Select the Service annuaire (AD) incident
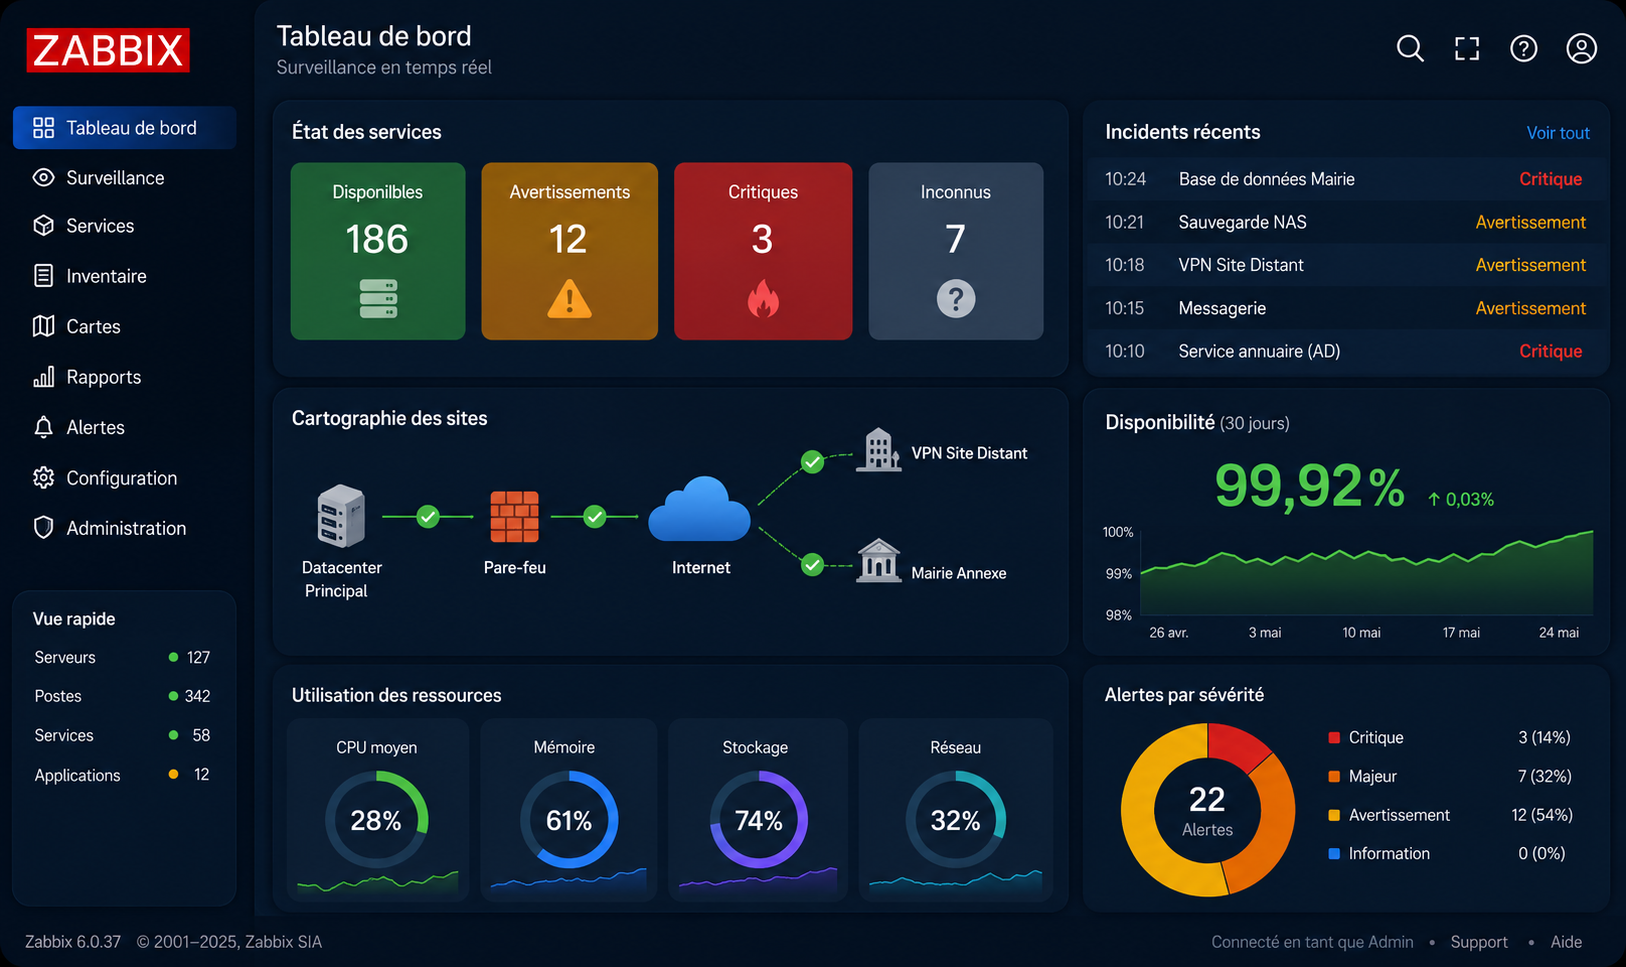Viewport: 1626px width, 967px height. (x=1347, y=351)
